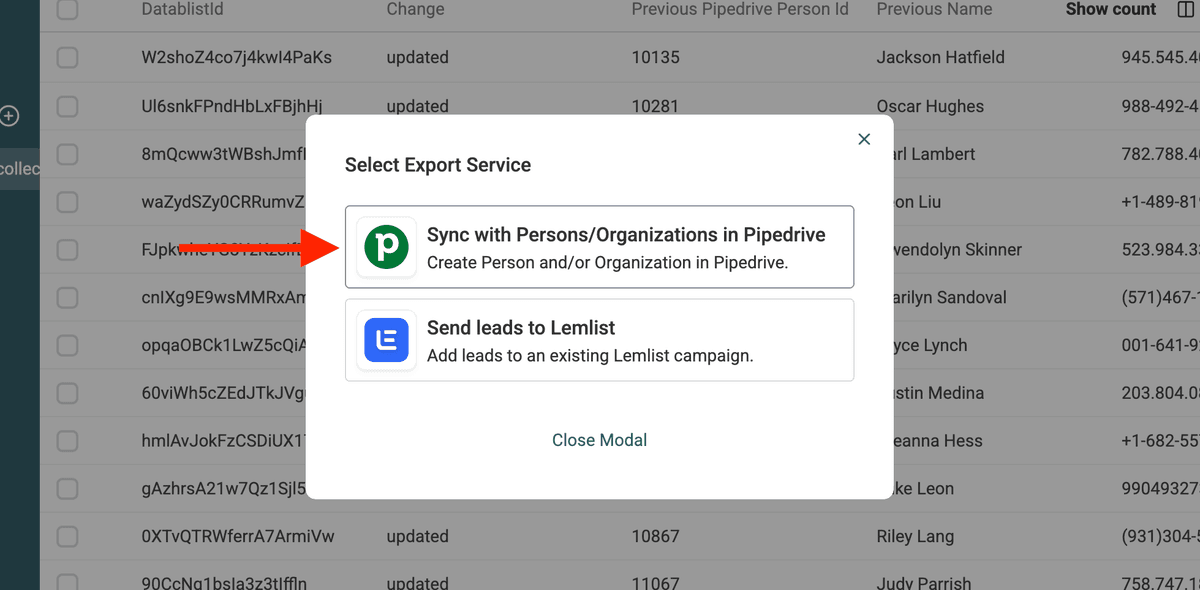Click the Ul6snkFPndHbLxFBjhHj cell

[232, 106]
